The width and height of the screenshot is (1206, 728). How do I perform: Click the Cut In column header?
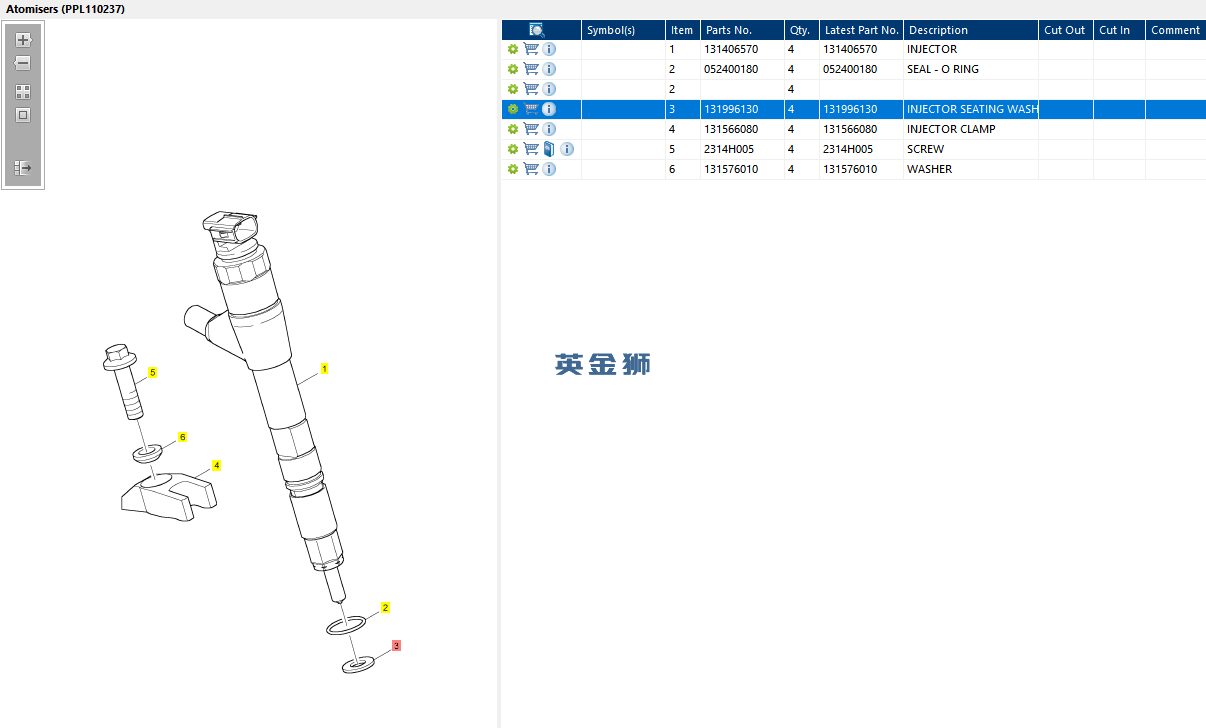(x=1119, y=30)
